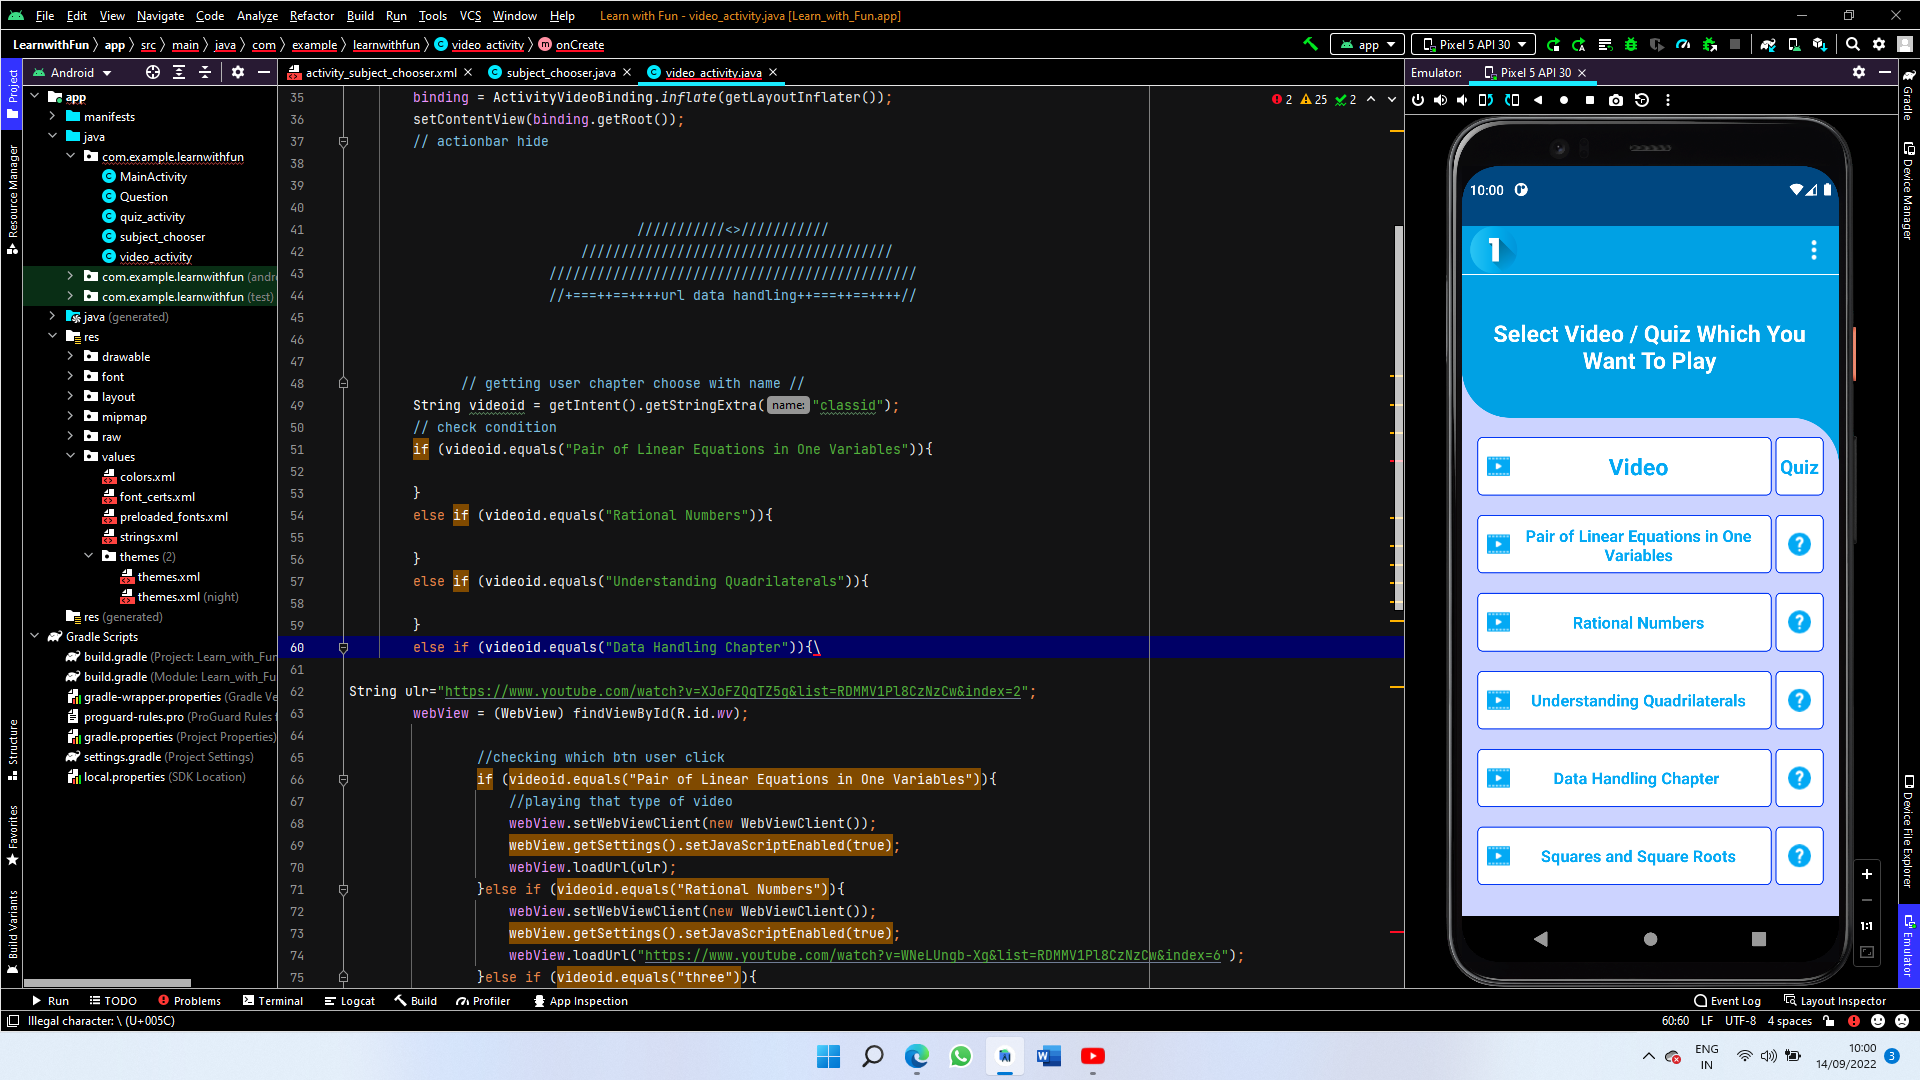
Task: Click the Debug app bug icon
Action: 1631,44
